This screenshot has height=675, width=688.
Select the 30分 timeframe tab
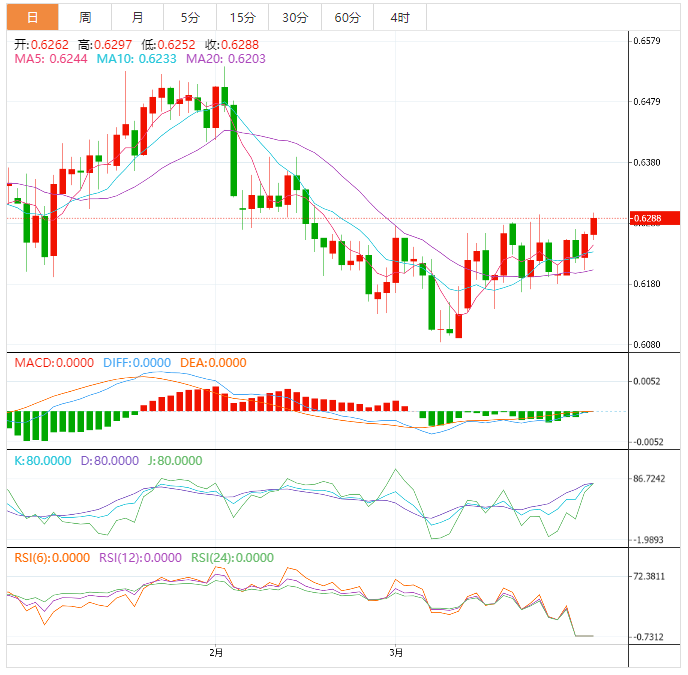click(295, 18)
